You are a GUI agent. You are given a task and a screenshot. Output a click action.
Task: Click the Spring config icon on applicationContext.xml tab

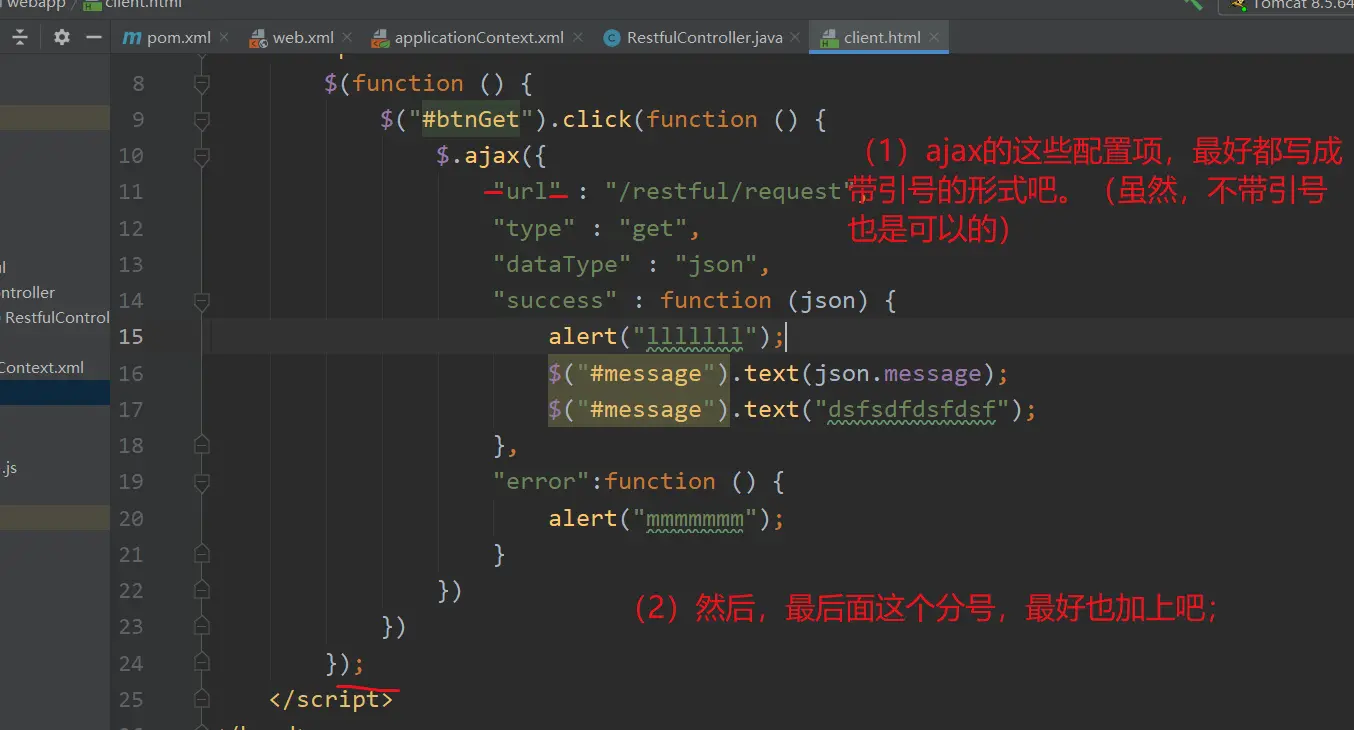379,38
